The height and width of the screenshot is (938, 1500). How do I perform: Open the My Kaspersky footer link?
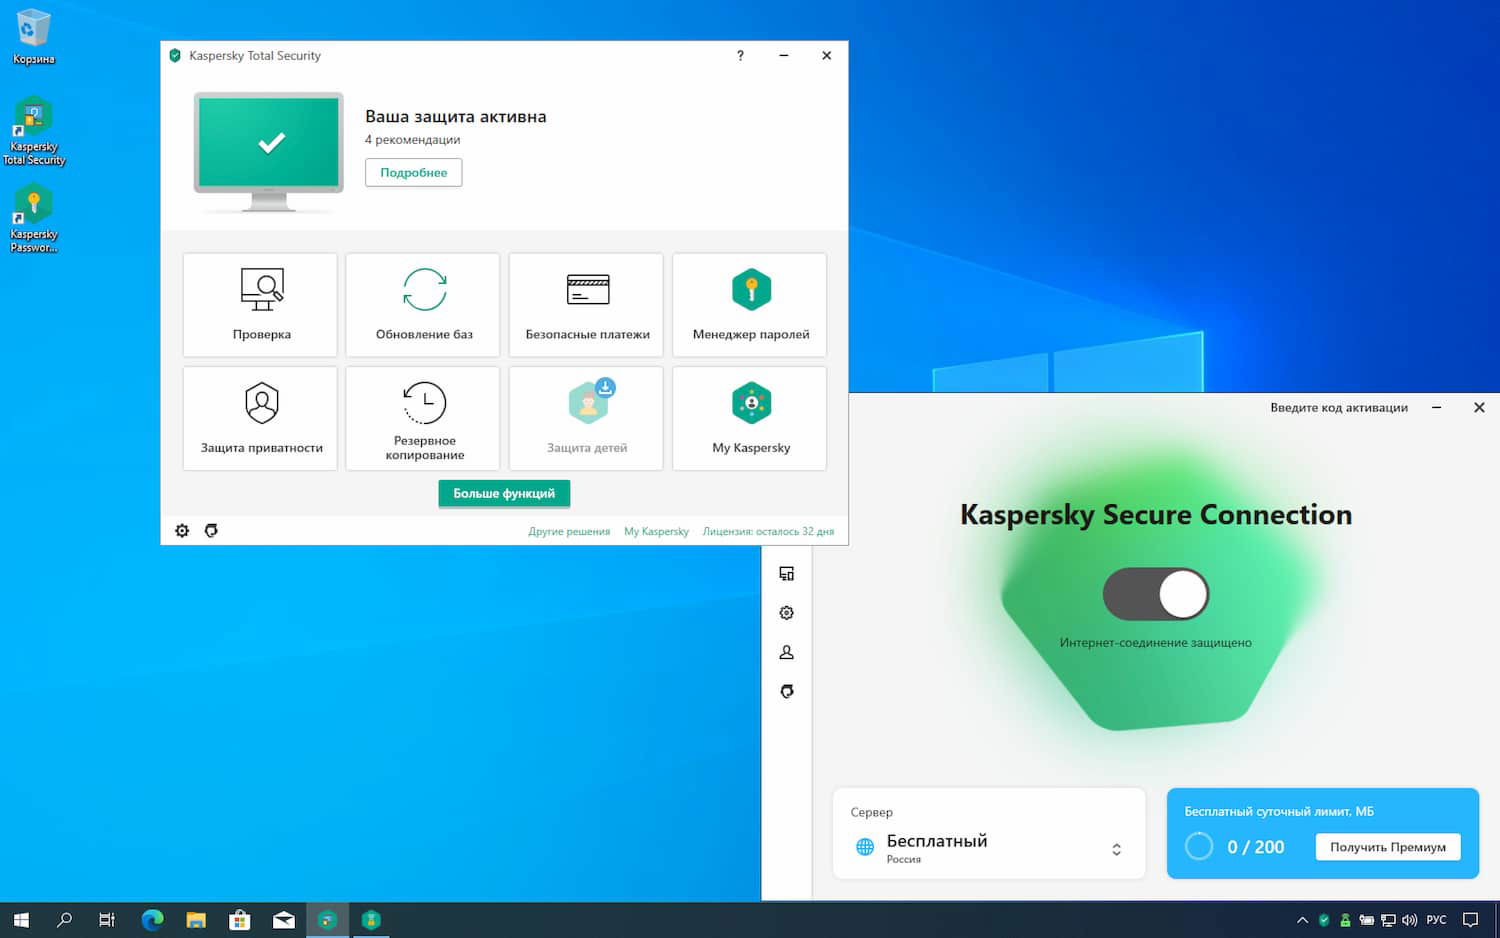tap(656, 532)
